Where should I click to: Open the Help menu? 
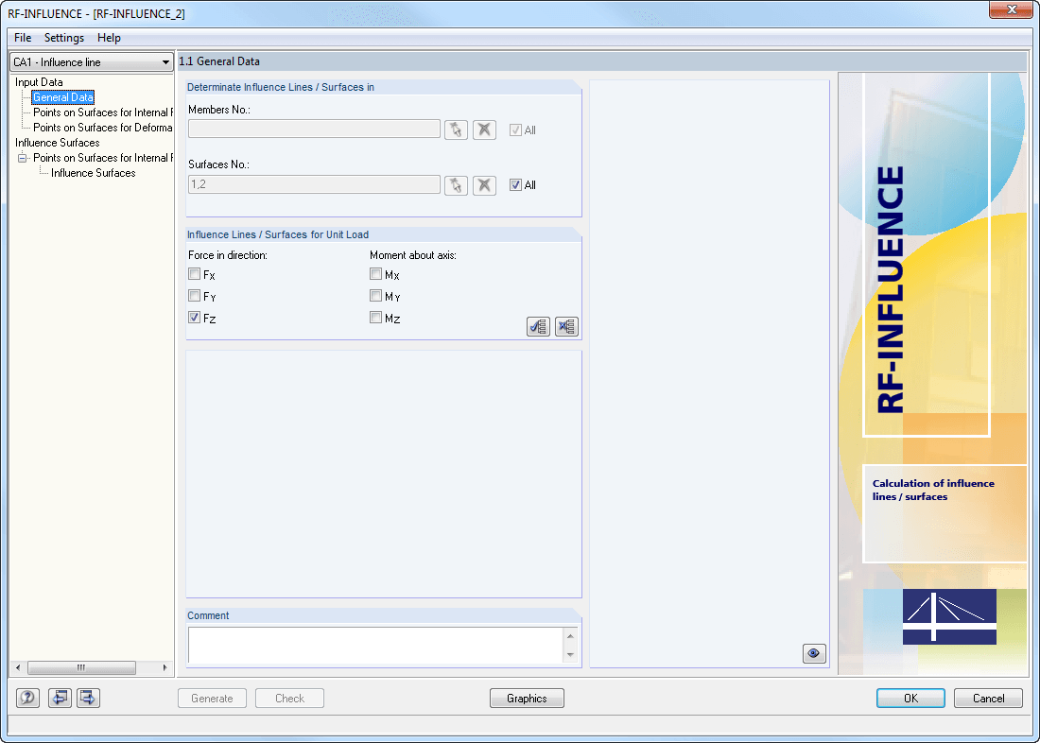(x=109, y=38)
